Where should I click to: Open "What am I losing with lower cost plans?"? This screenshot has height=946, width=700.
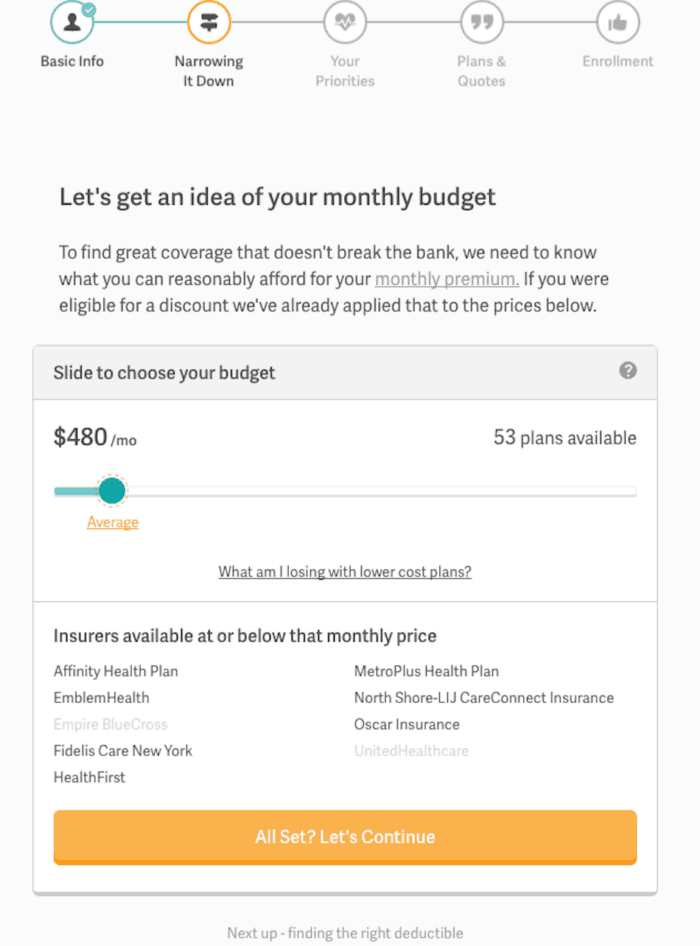pyautogui.click(x=345, y=571)
